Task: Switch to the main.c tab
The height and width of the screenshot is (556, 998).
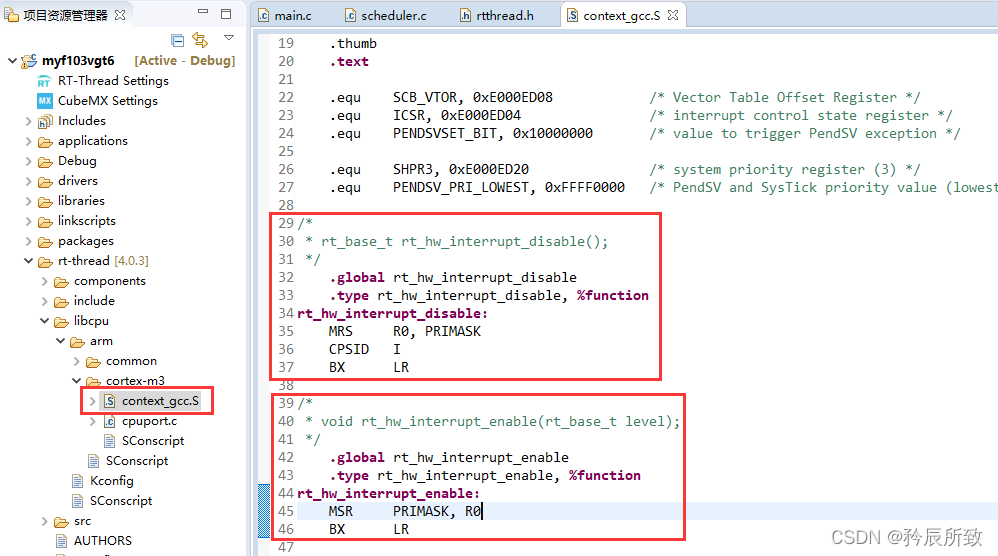Action: (291, 16)
